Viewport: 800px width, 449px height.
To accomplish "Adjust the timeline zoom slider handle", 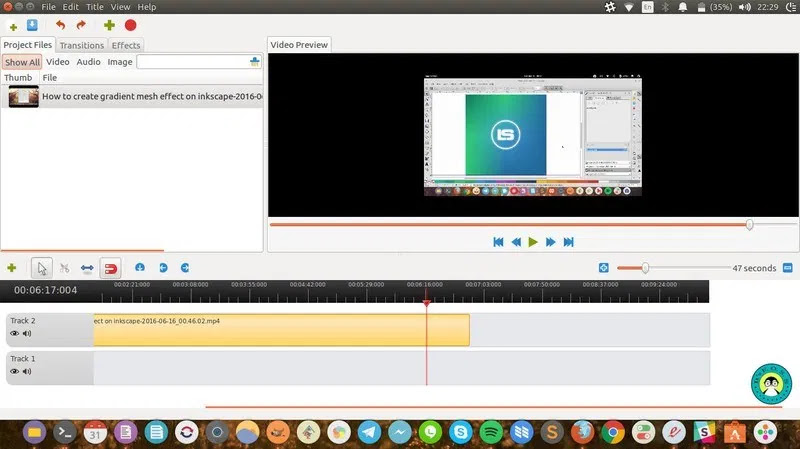I will 645,268.
